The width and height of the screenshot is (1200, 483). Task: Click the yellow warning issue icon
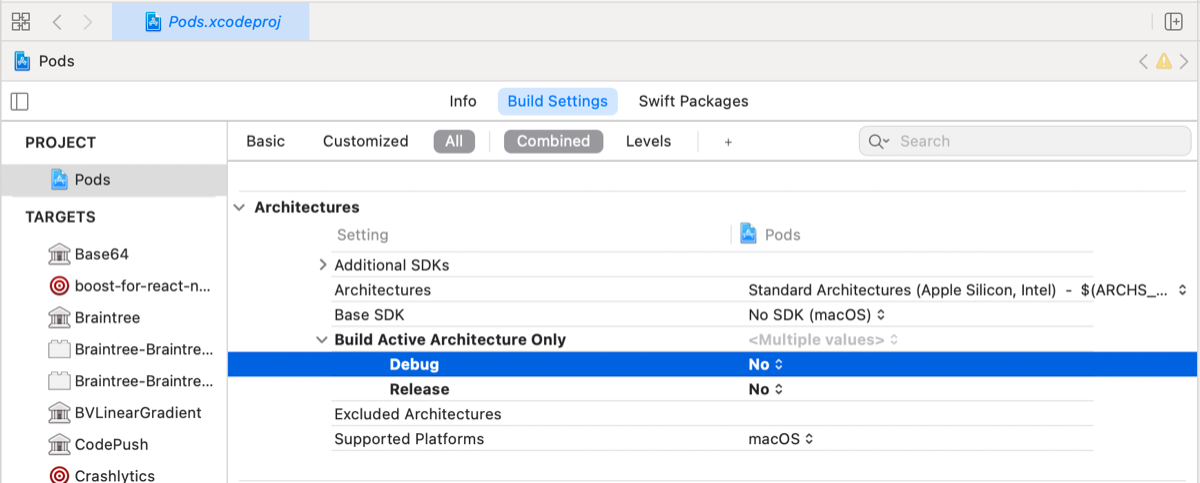[x=1163, y=61]
